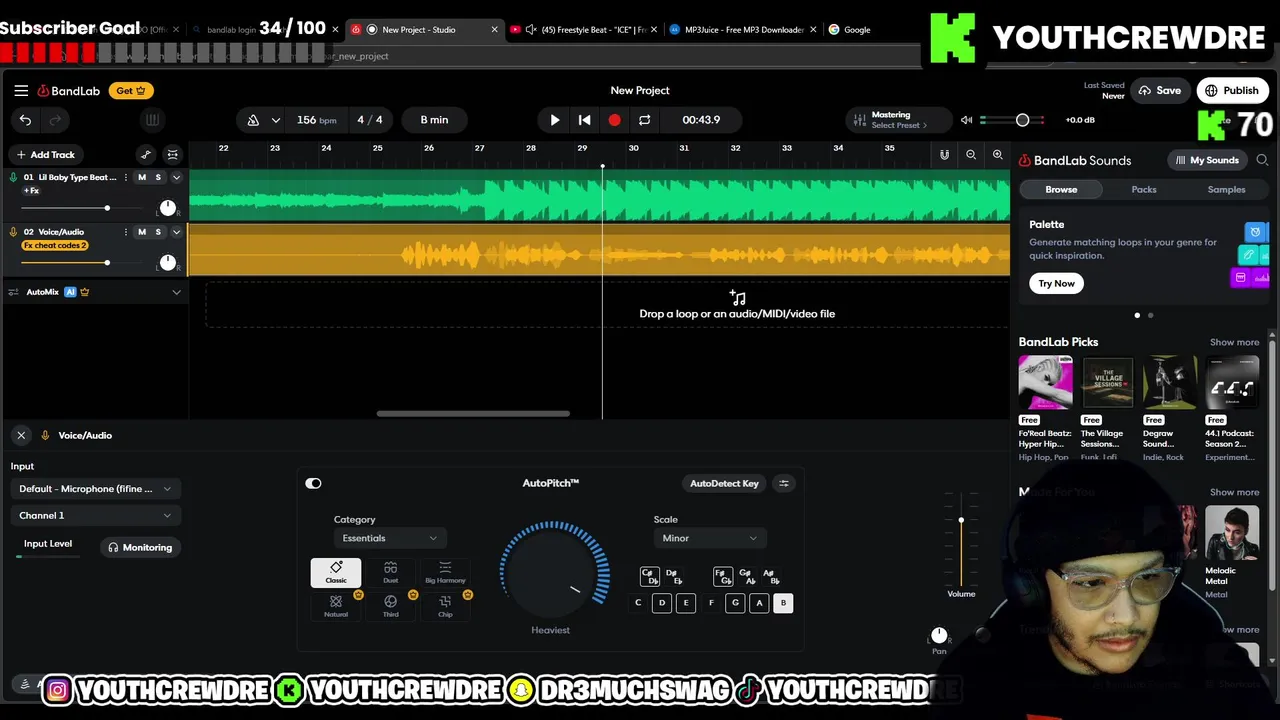Open the virtual piano keyboard icon
The height and width of the screenshot is (720, 1280).
point(152,120)
